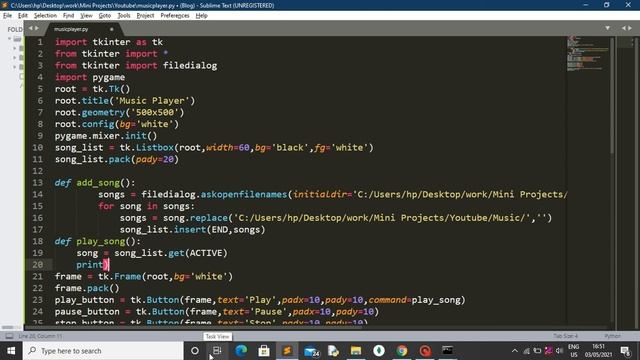Image resolution: width=640 pixels, height=360 pixels.
Task: Click the editor vertical scrollbar thumb
Action: coord(612,96)
